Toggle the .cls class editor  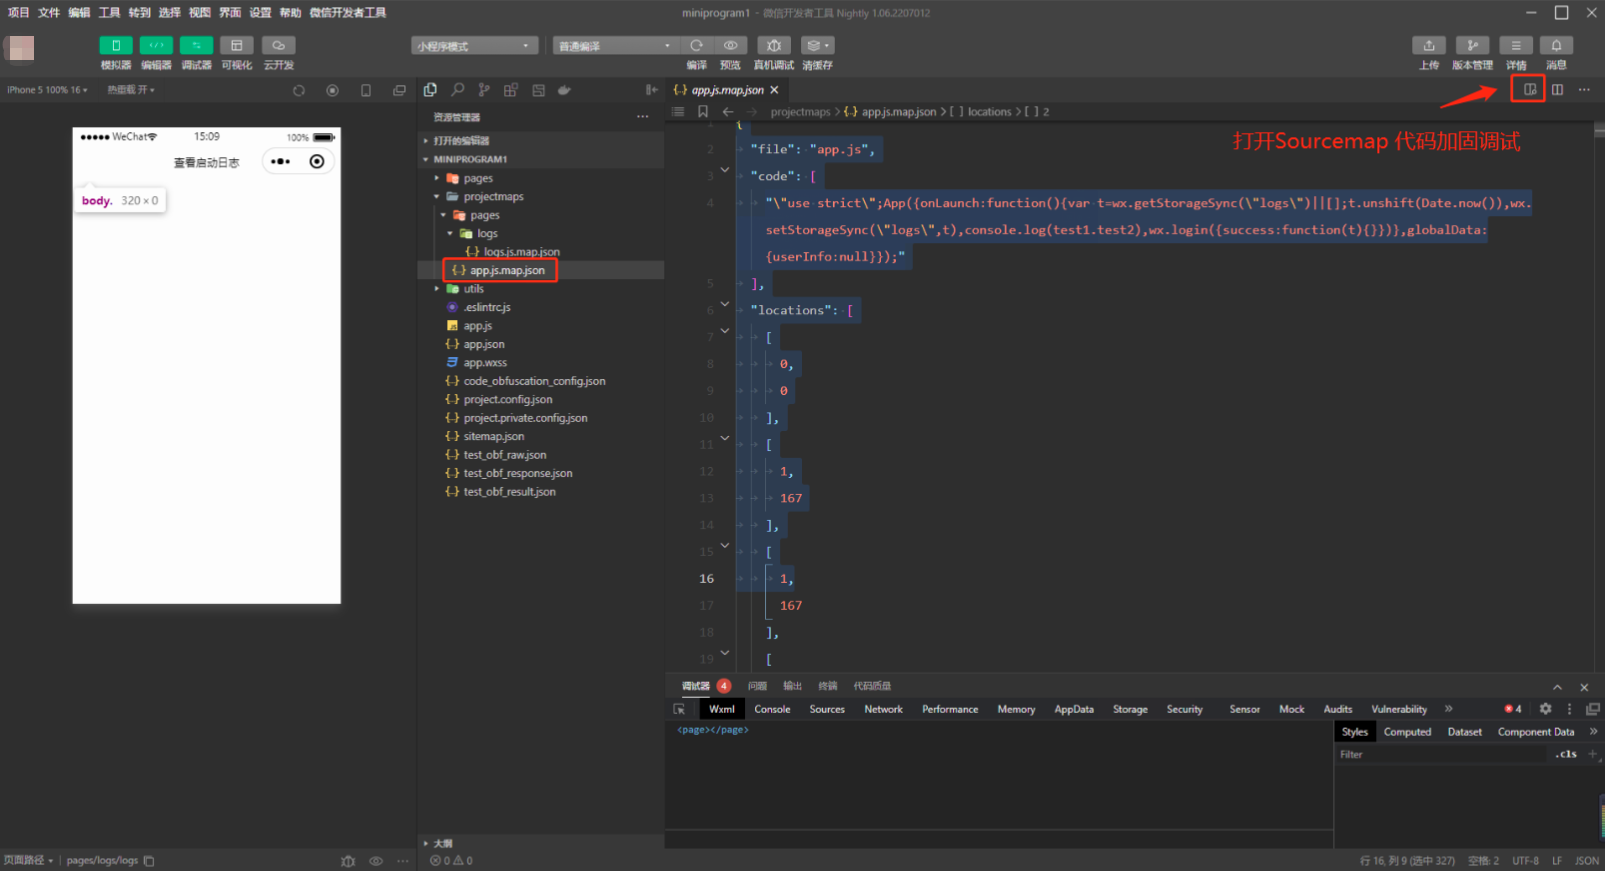coord(1567,754)
